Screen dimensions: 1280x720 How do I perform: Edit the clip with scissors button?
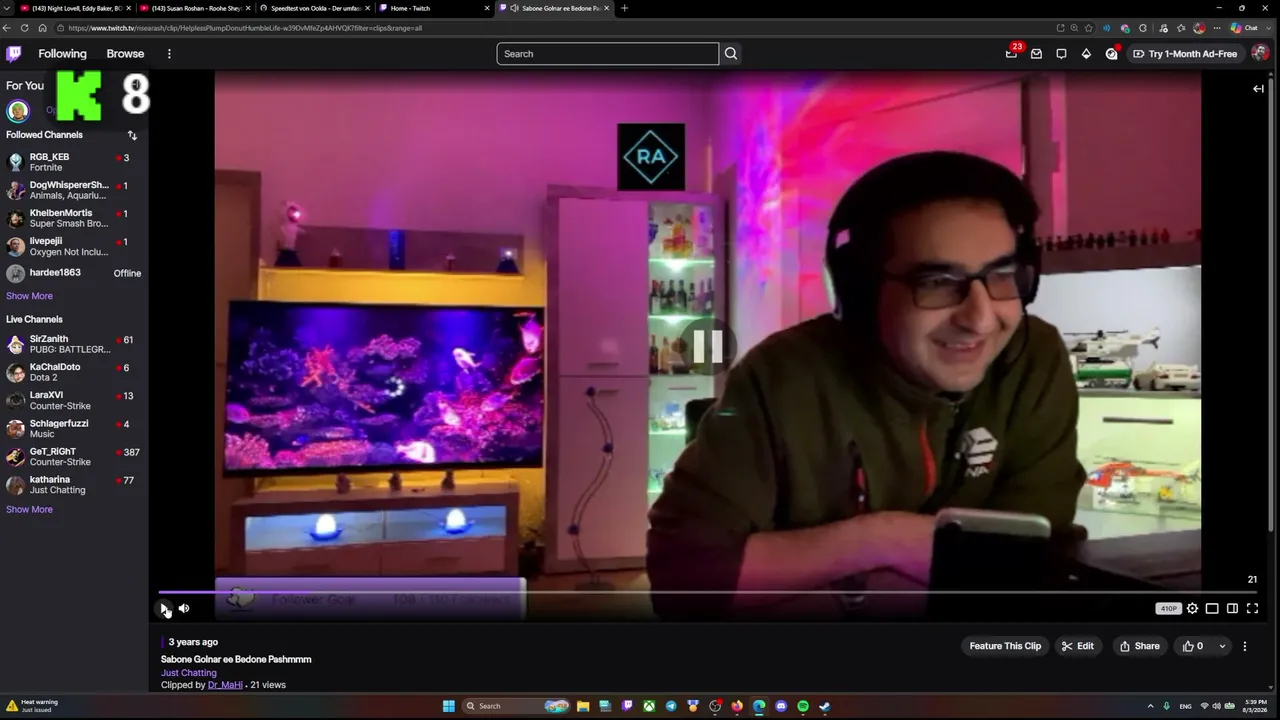(x=1077, y=646)
